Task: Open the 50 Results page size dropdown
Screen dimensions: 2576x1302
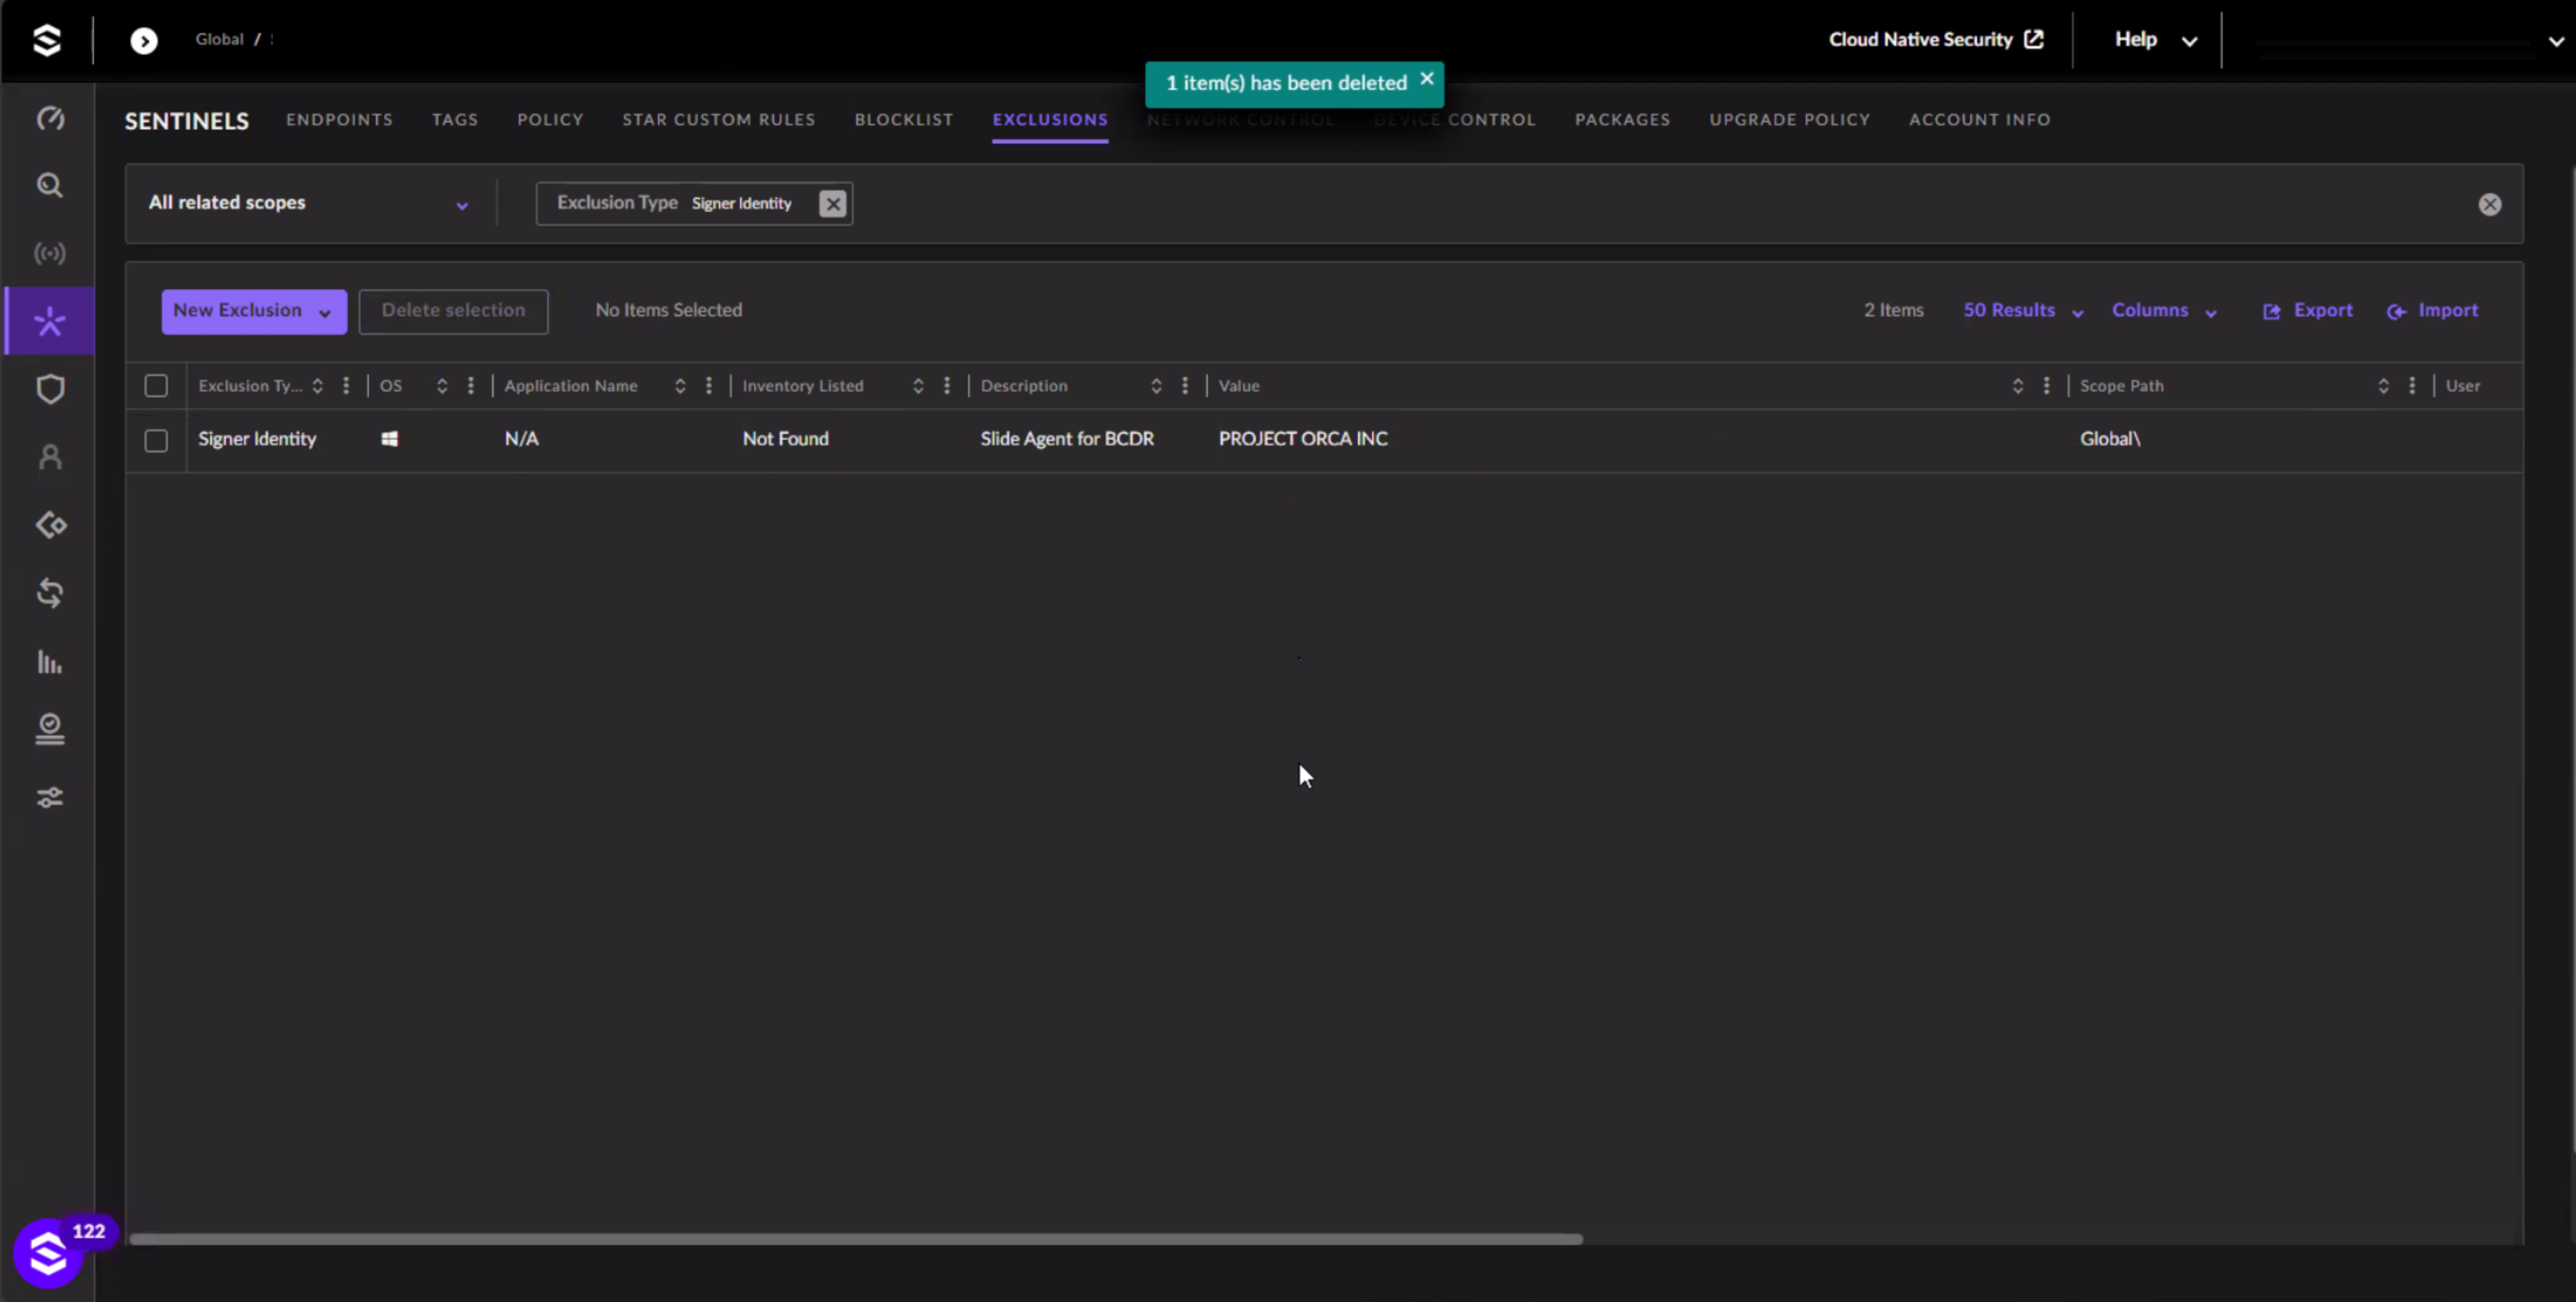Action: pos(2022,311)
